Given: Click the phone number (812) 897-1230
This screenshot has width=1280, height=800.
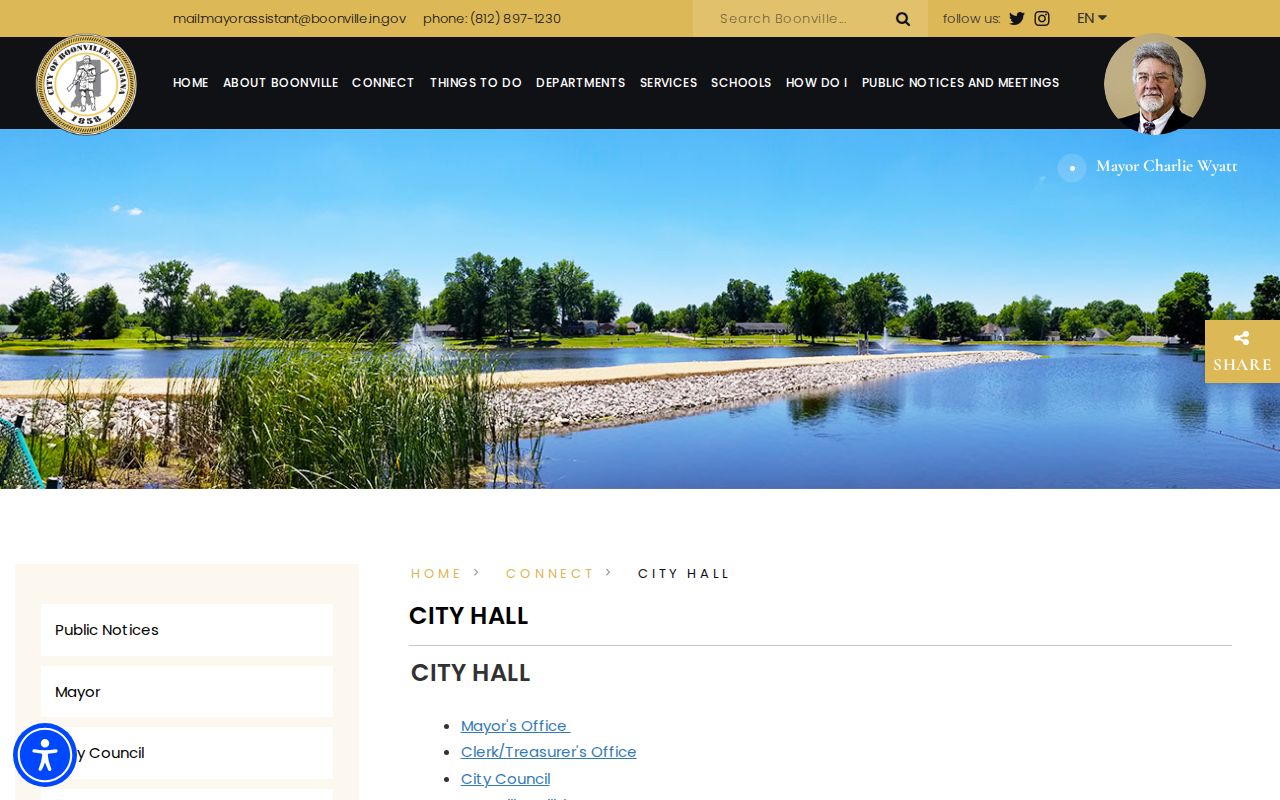Looking at the screenshot, I should point(515,18).
